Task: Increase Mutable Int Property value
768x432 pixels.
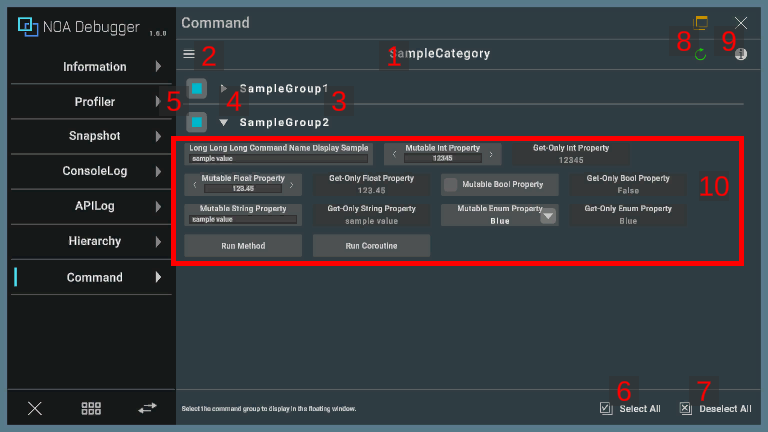Action: pyautogui.click(x=491, y=155)
